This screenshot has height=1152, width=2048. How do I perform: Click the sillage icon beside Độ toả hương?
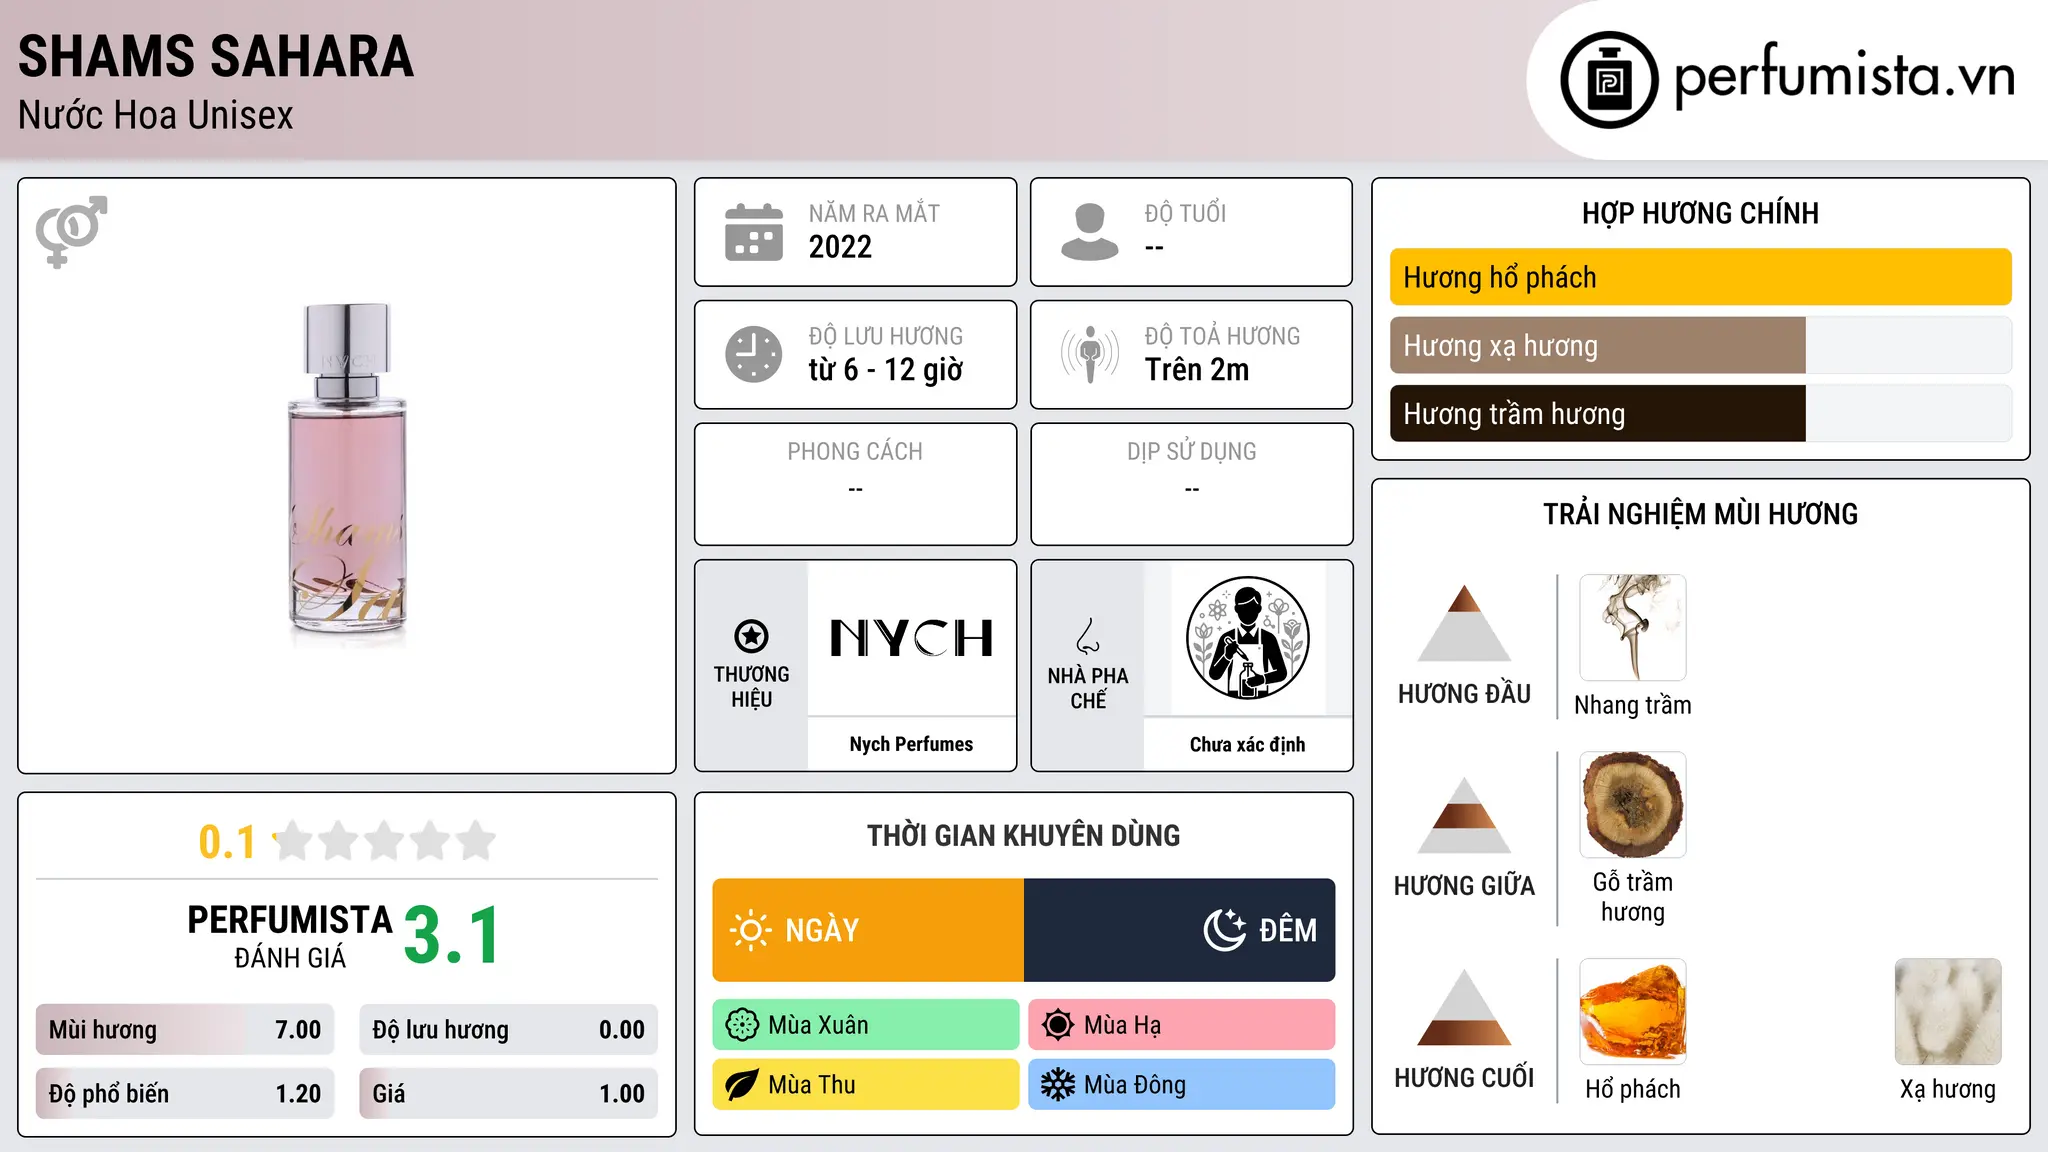click(1090, 354)
